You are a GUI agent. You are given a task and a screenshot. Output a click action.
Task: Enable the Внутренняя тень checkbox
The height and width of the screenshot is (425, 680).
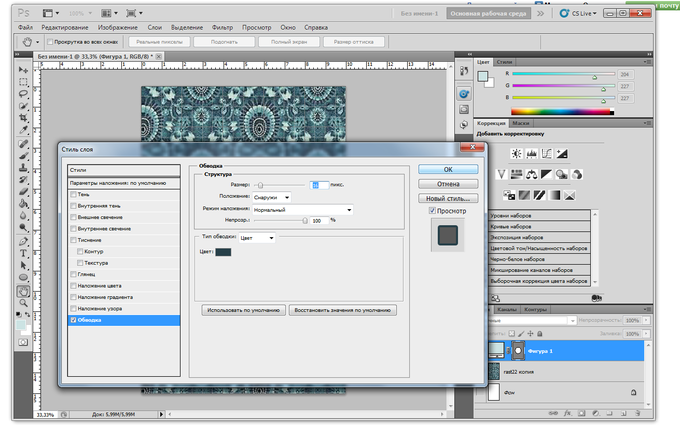73,206
